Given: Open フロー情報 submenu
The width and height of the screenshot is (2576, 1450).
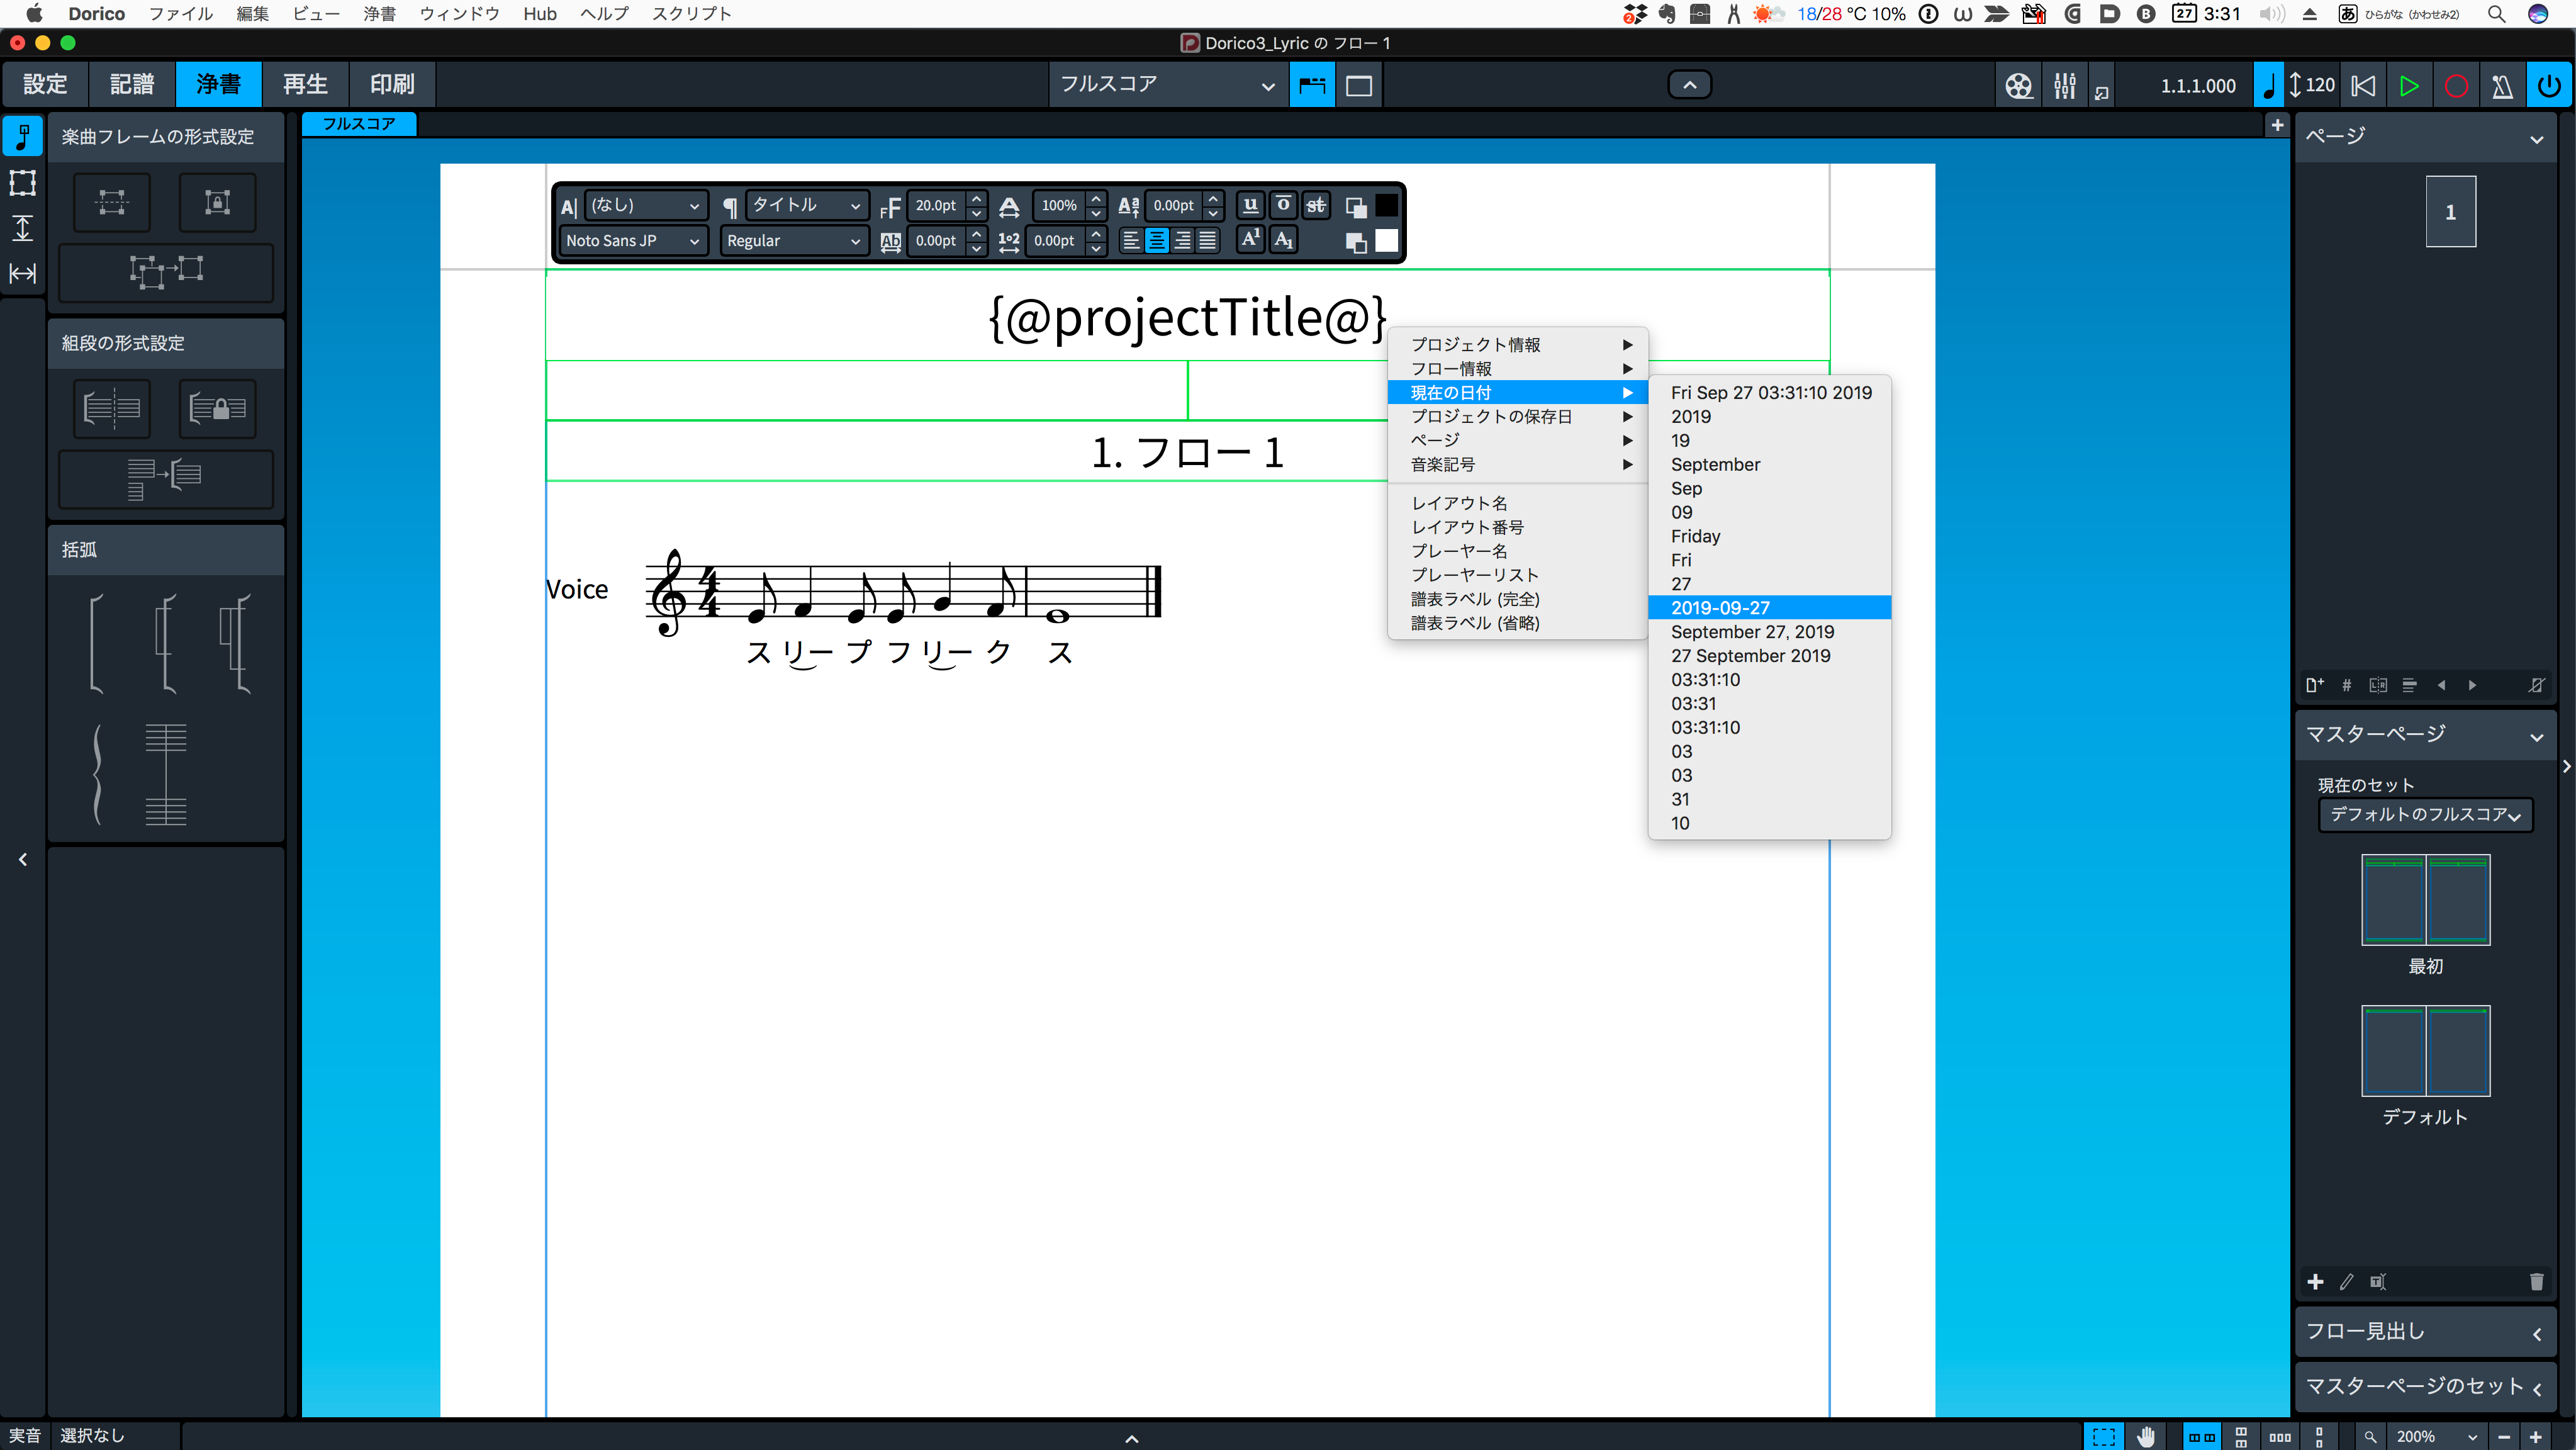Looking at the screenshot, I should [1517, 369].
